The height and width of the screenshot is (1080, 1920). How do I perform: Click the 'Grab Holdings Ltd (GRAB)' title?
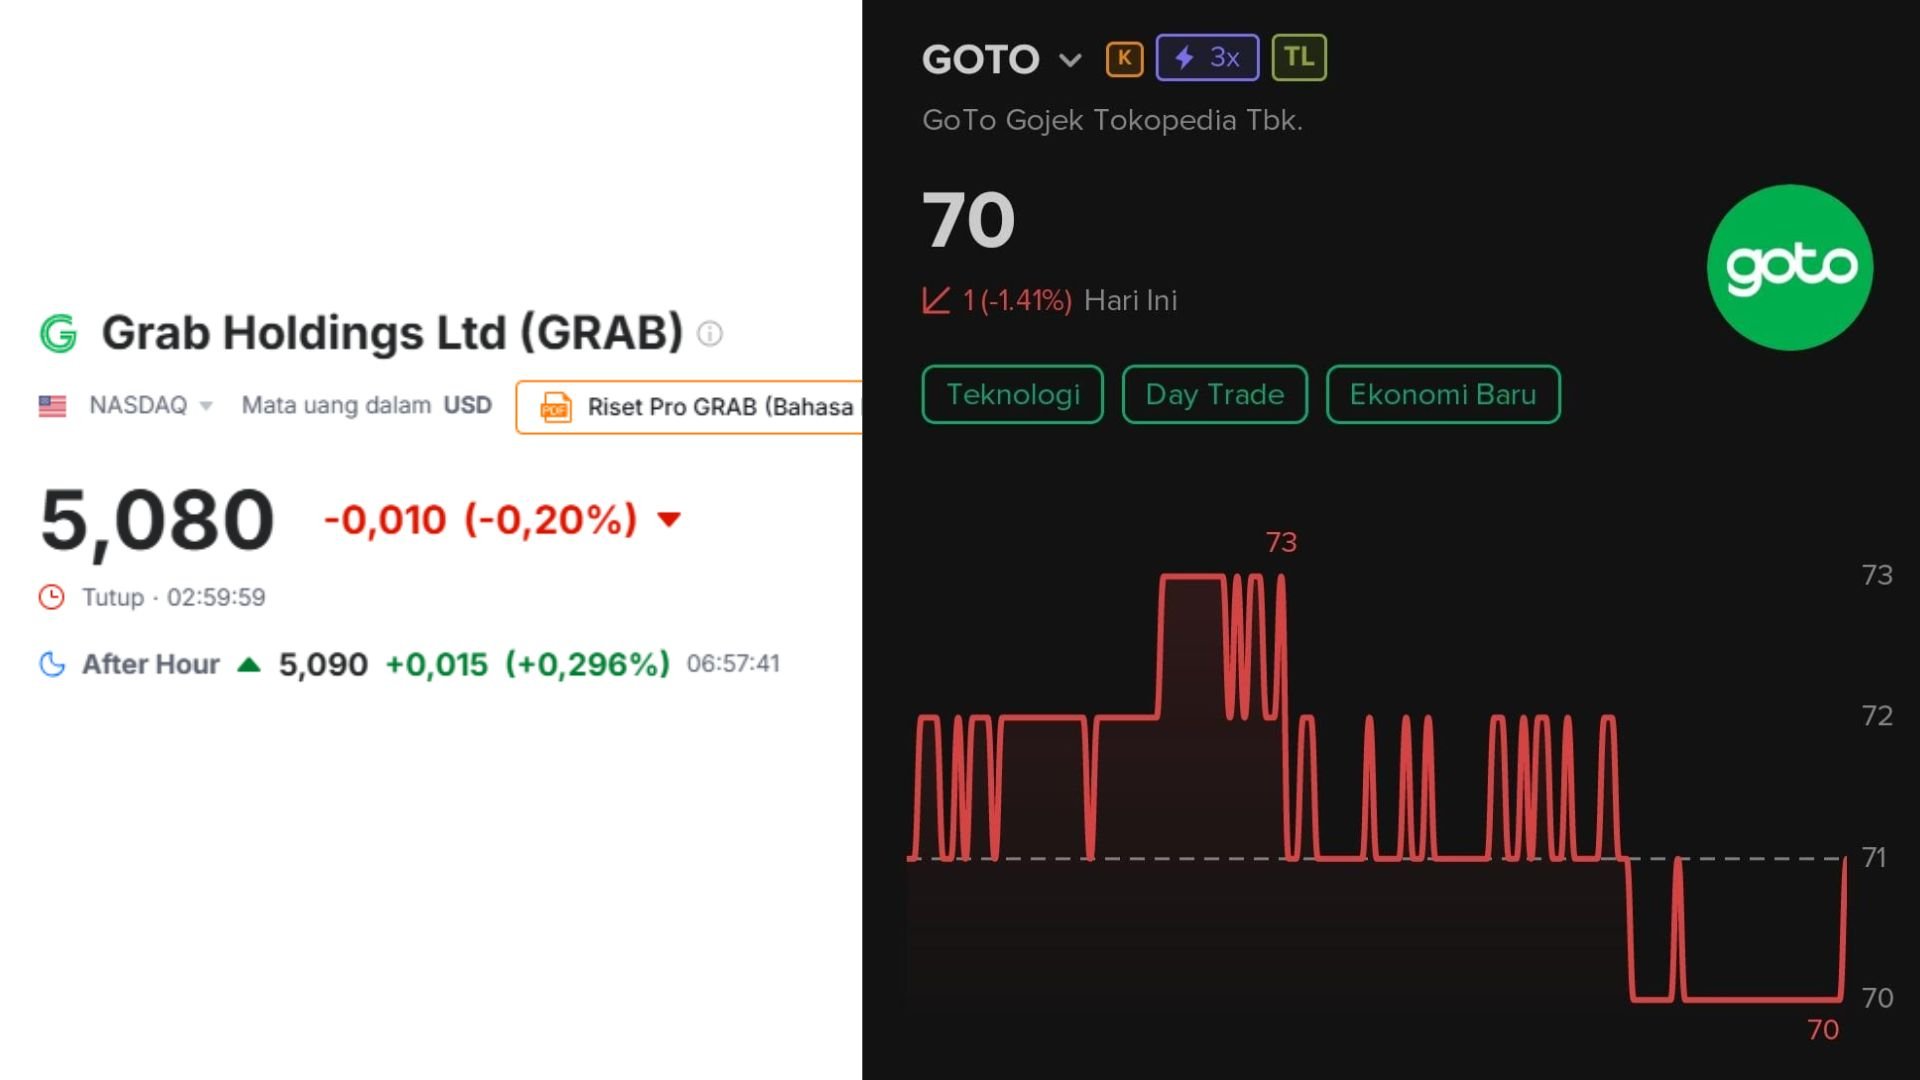(392, 334)
